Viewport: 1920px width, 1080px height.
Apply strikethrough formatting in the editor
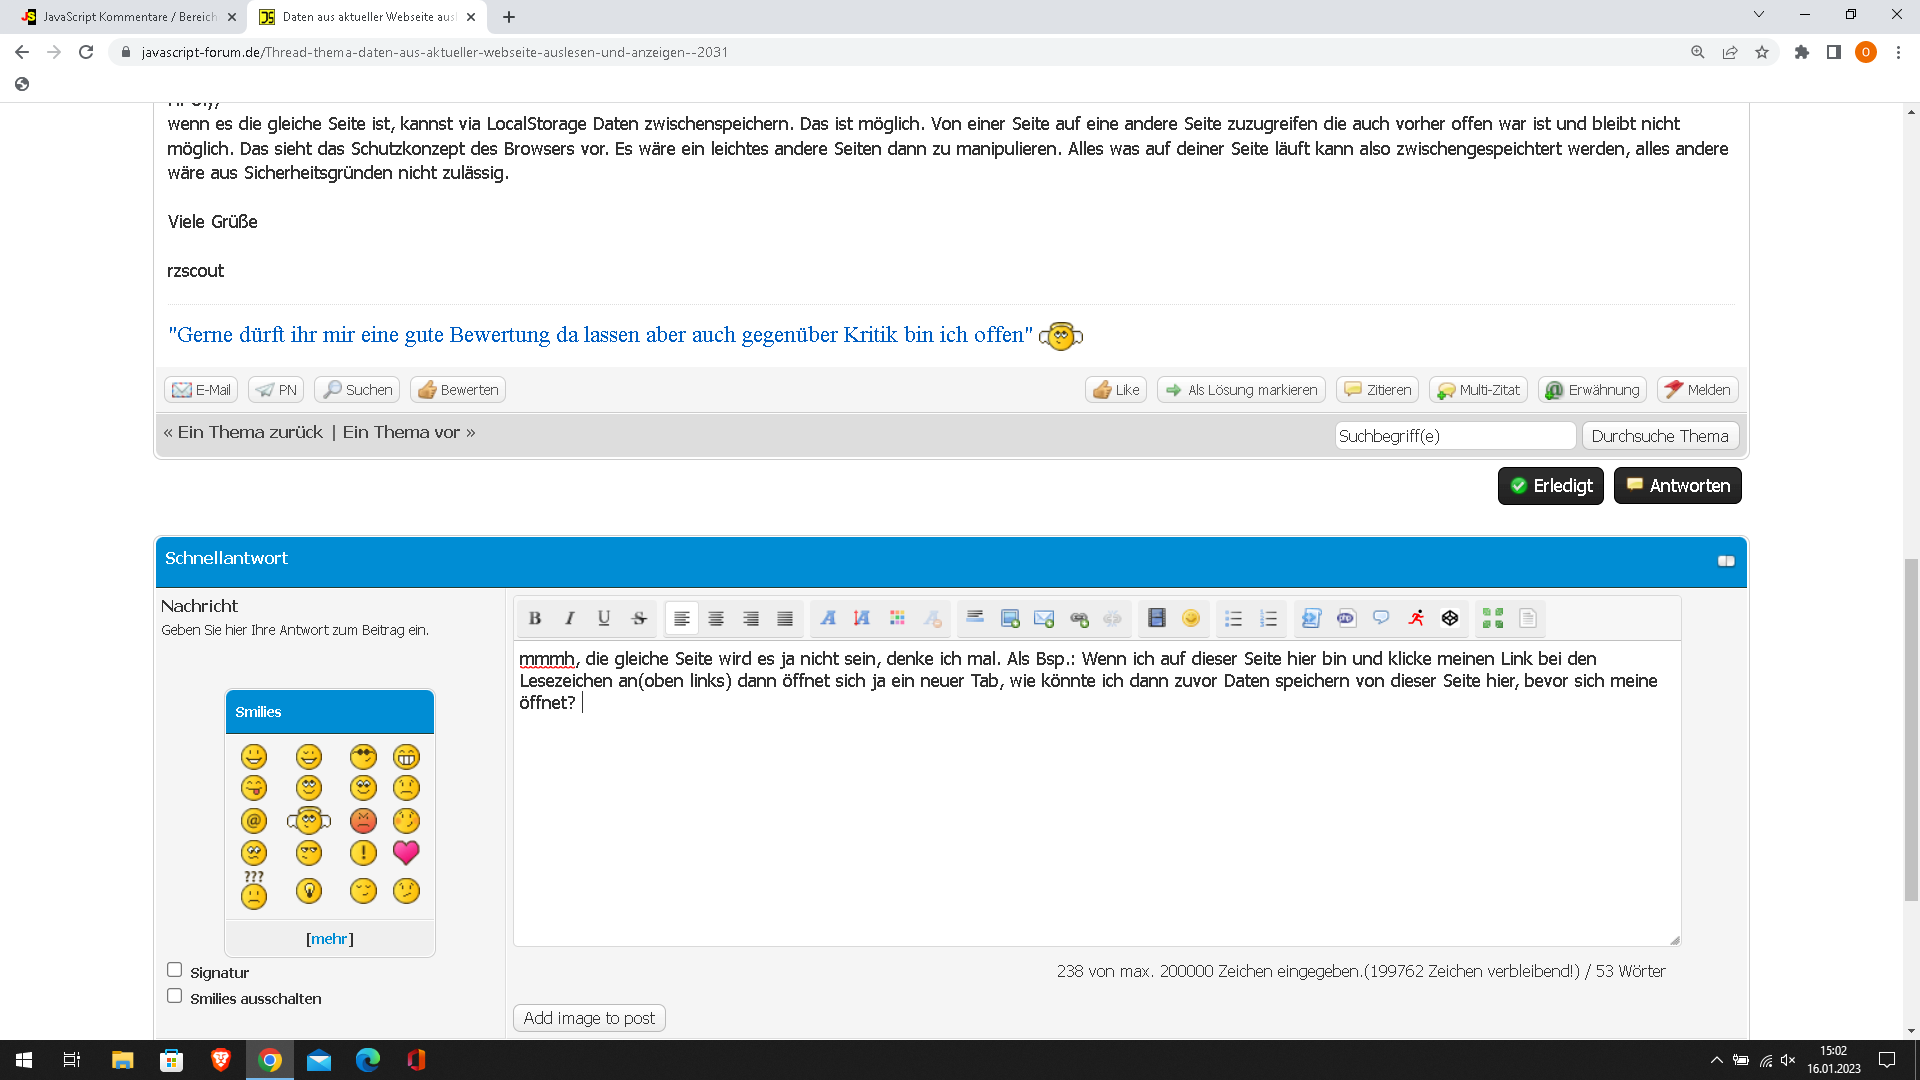tap(639, 619)
